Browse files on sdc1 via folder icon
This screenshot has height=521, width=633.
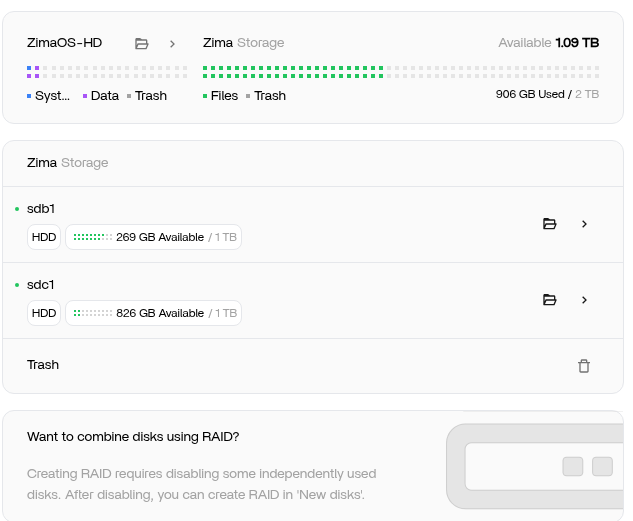[549, 300]
